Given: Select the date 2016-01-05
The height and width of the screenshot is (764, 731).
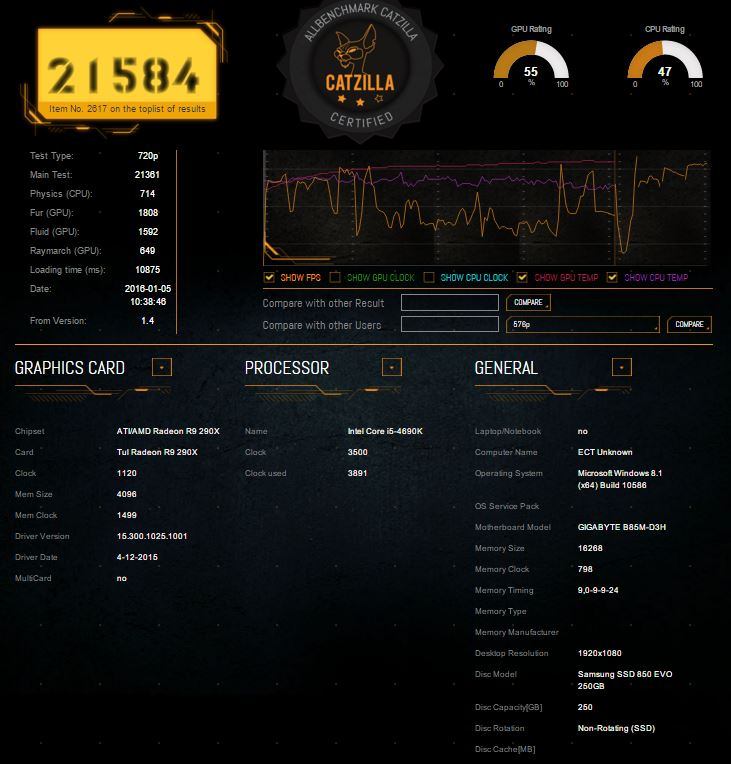Looking at the screenshot, I should tap(148, 288).
